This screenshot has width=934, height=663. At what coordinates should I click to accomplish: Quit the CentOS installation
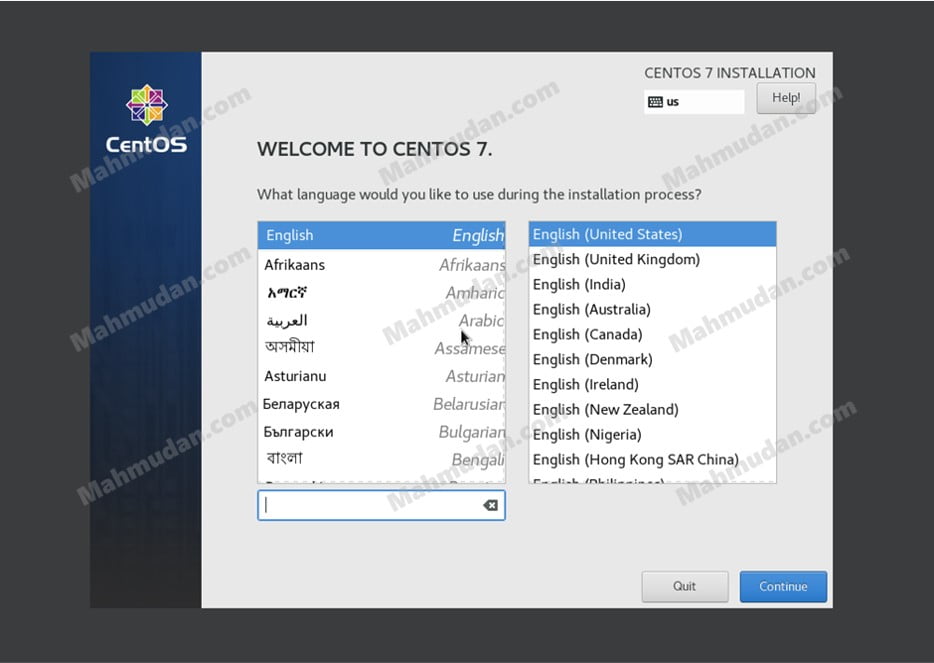click(684, 587)
